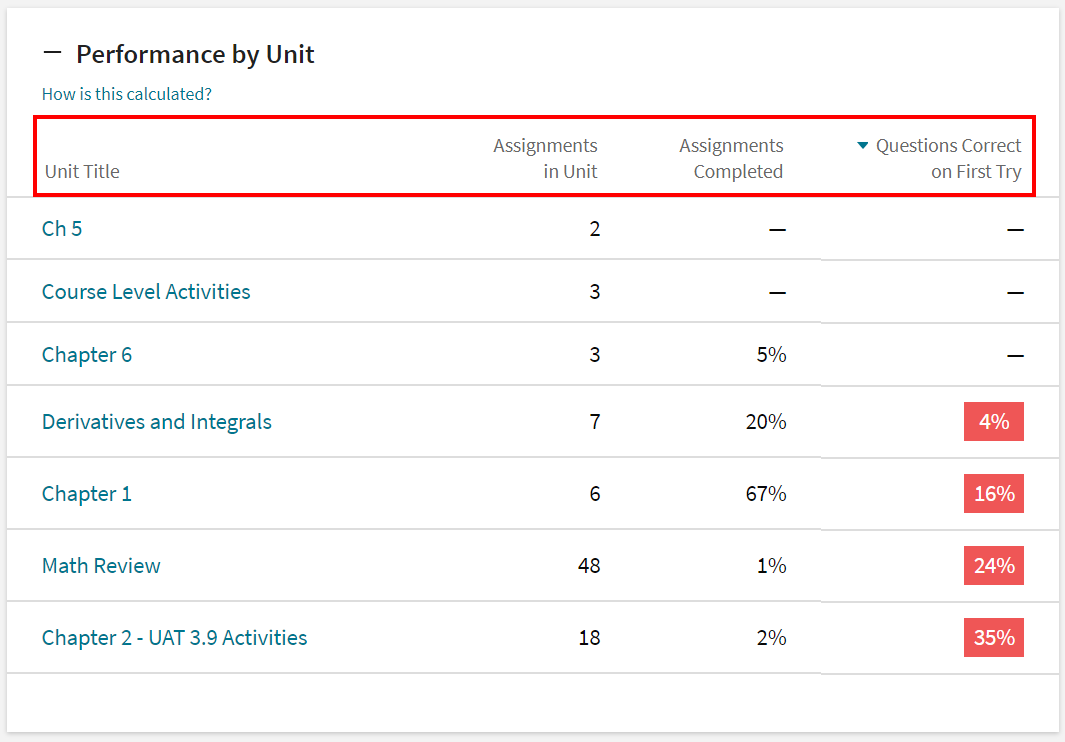The height and width of the screenshot is (742, 1065).
Task: Open the Course Level Activities unit
Action: 146,291
